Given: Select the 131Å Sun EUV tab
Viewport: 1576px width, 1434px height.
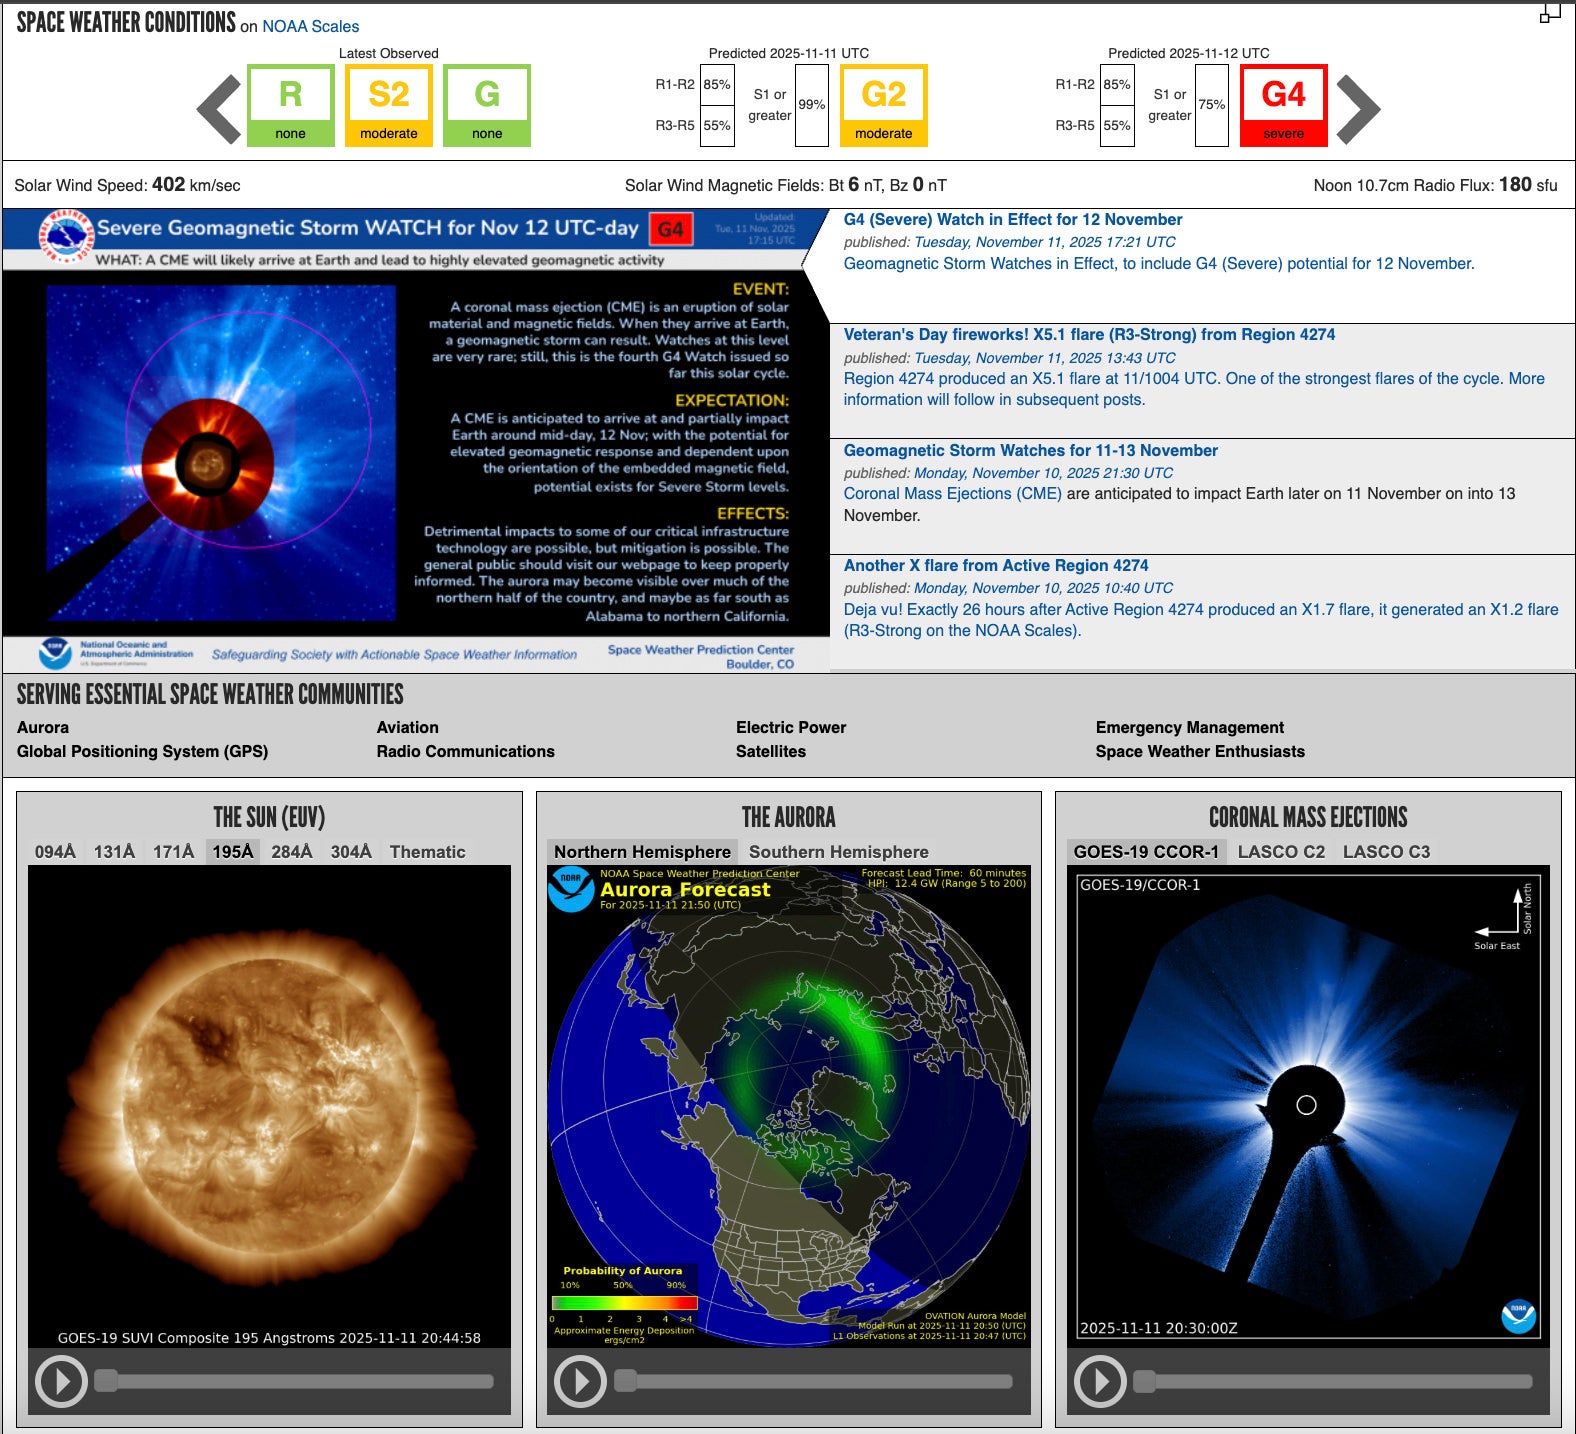Looking at the screenshot, I should click(x=114, y=851).
